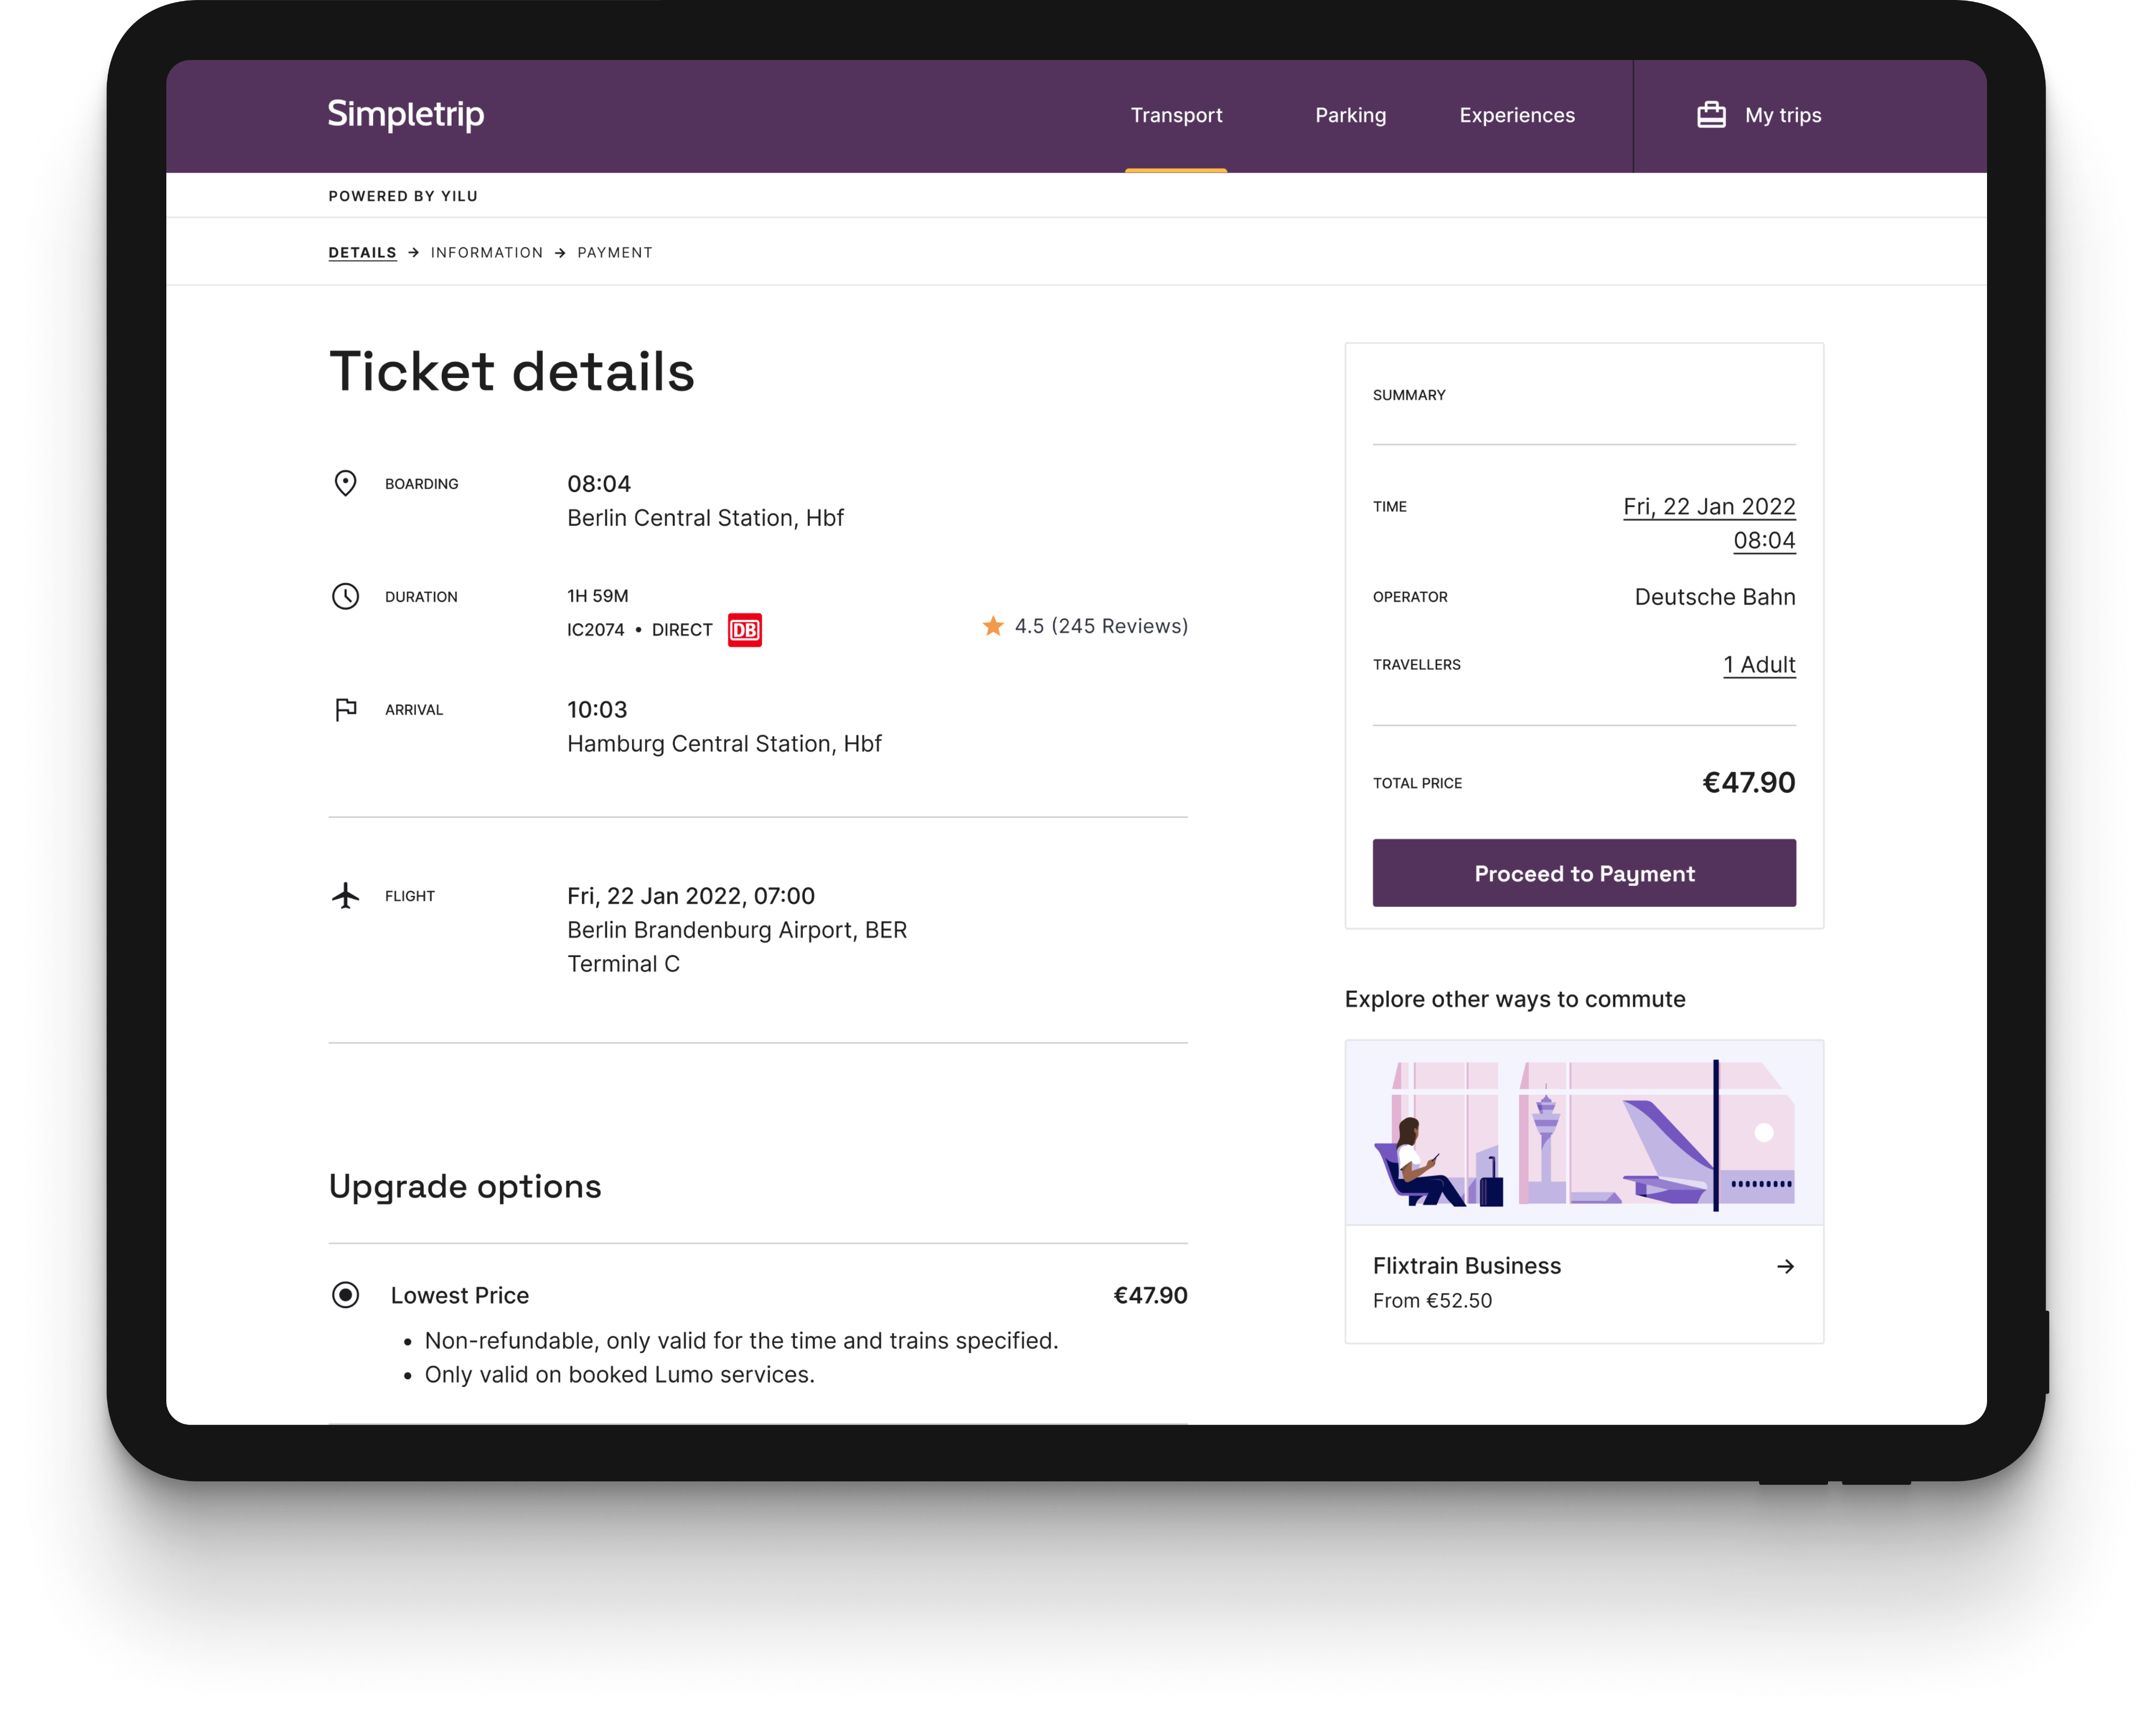Open the Transport tab

[x=1176, y=115]
